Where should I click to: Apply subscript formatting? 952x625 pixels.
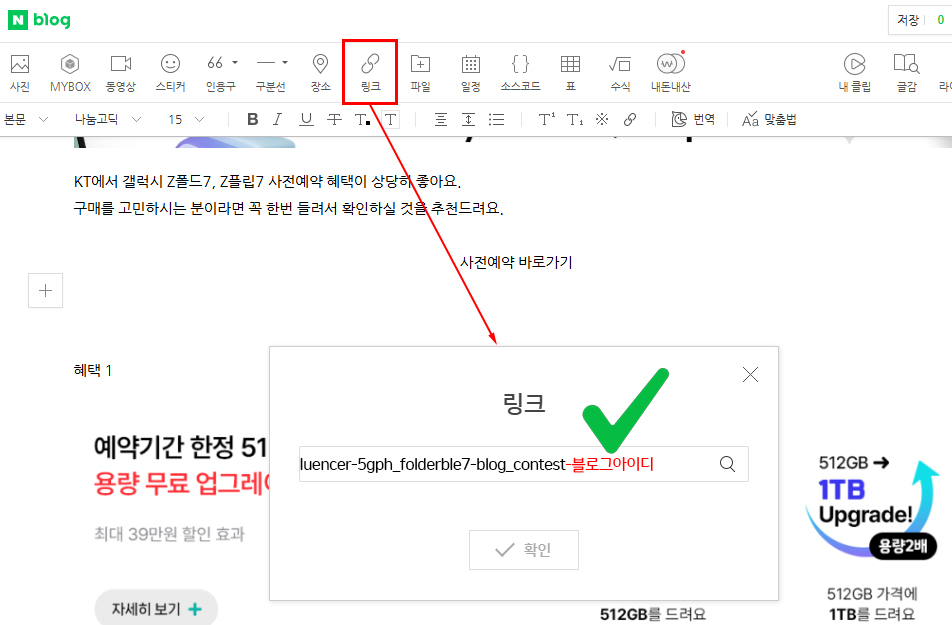click(574, 120)
